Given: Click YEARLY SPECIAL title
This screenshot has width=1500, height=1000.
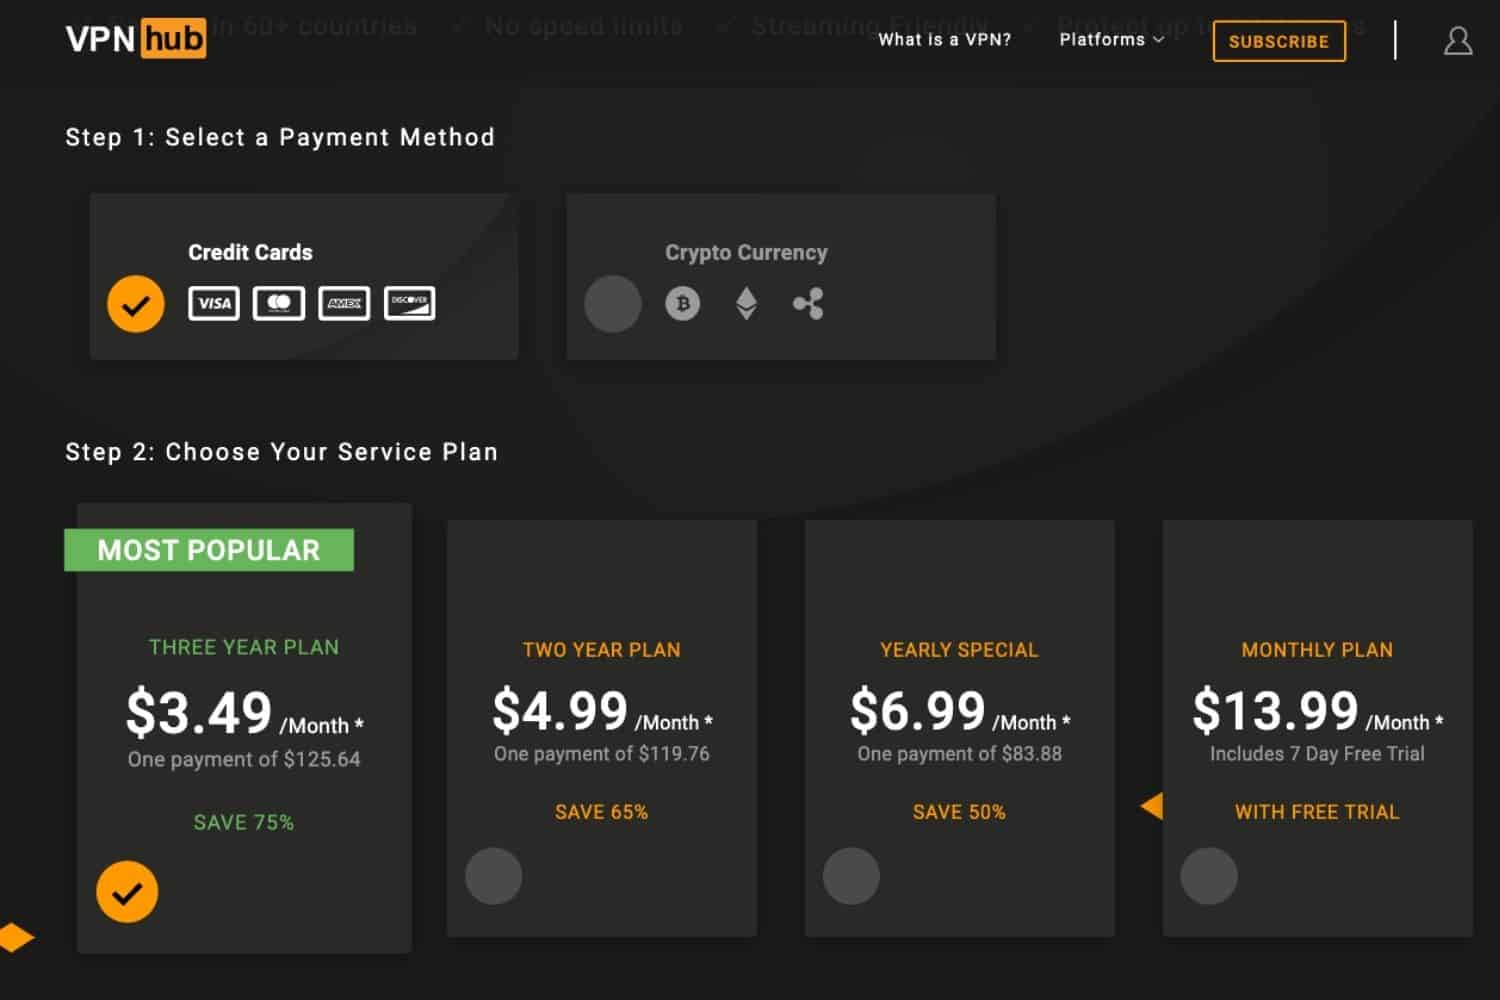Looking at the screenshot, I should coord(959,650).
